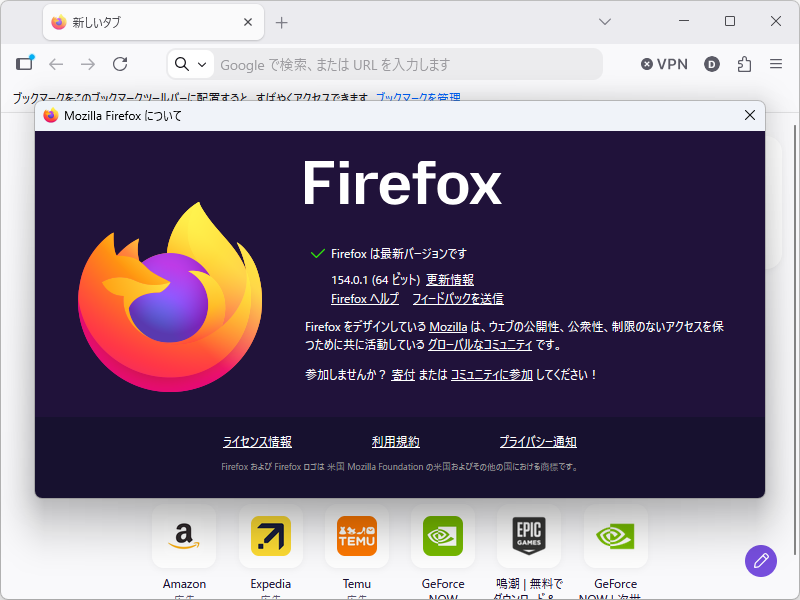
Task: Open the account profile D icon
Action: point(712,64)
